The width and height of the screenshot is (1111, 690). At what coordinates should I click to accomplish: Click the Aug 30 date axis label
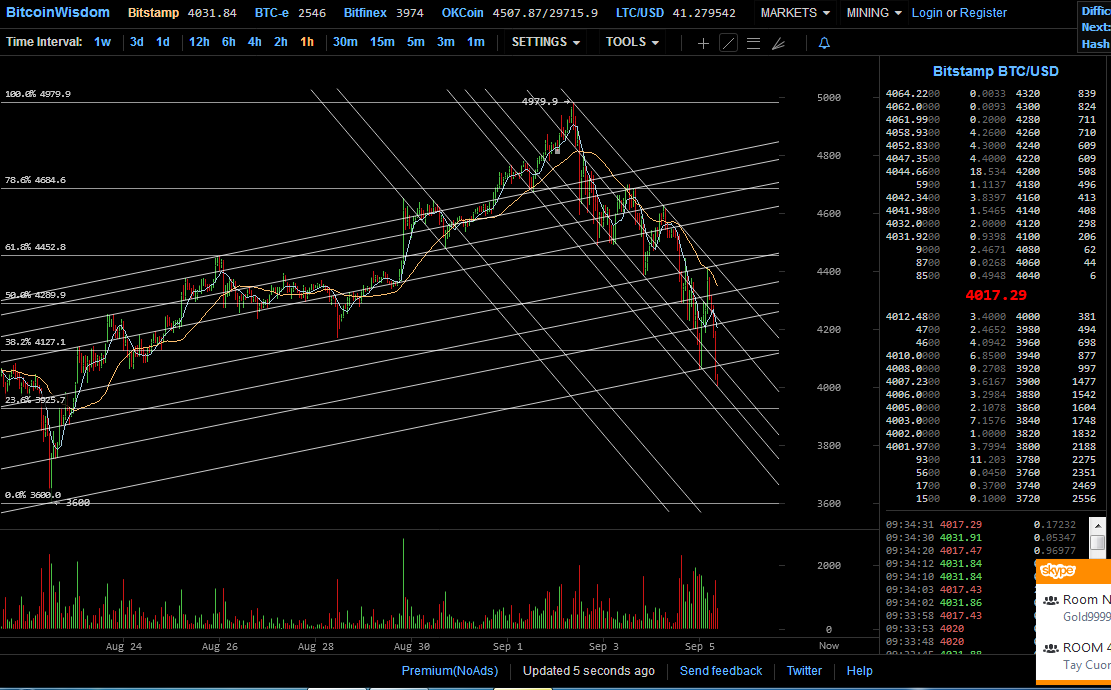point(412,646)
